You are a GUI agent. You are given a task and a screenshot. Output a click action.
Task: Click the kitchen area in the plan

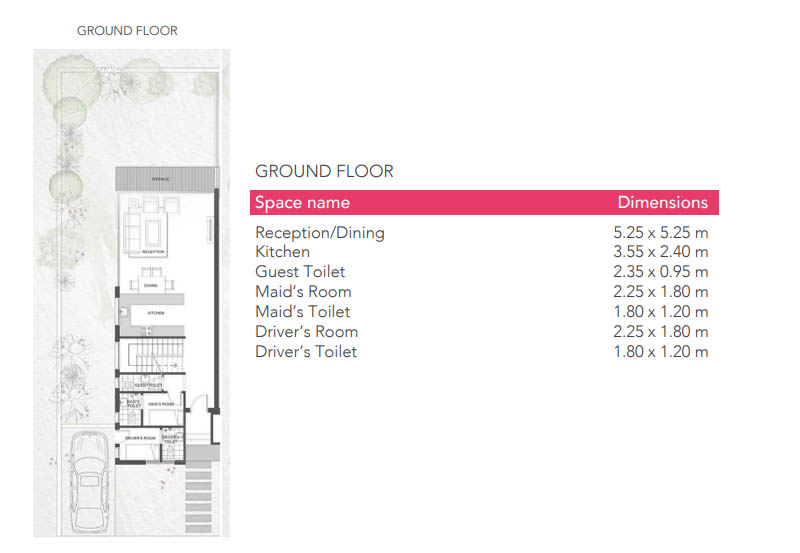151,313
